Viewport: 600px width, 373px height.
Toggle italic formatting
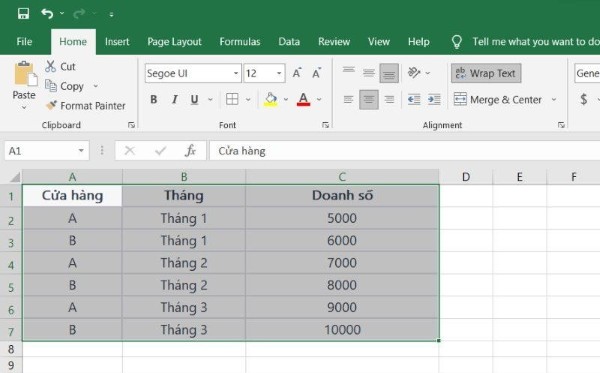pyautogui.click(x=174, y=99)
